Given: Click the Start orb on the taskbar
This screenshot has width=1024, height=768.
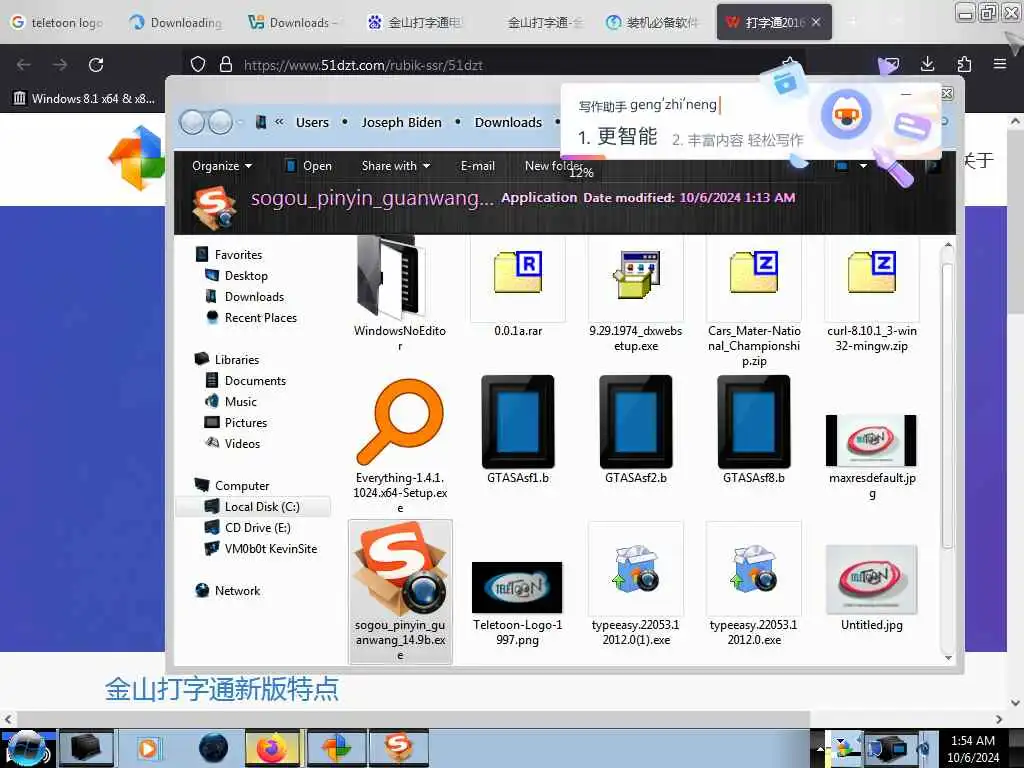Looking at the screenshot, I should (27, 748).
